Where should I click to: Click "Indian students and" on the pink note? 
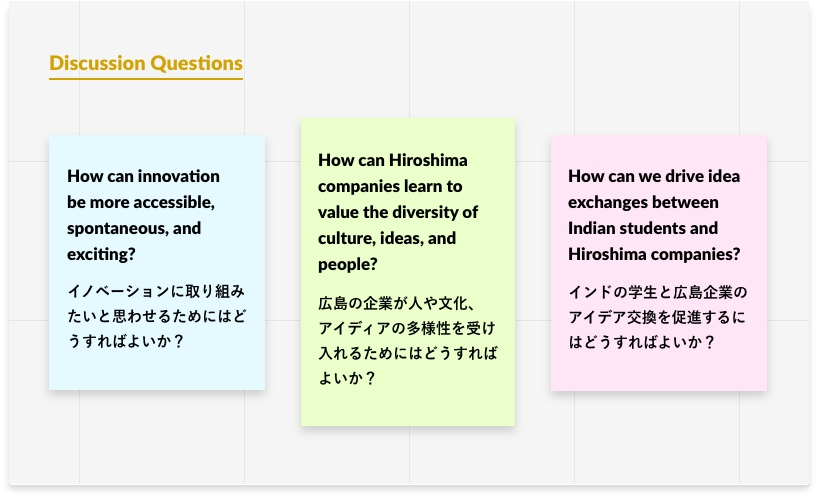[643, 228]
